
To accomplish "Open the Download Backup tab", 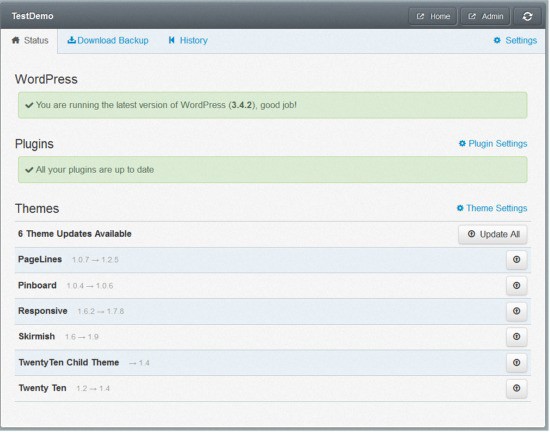I will pyautogui.click(x=108, y=40).
